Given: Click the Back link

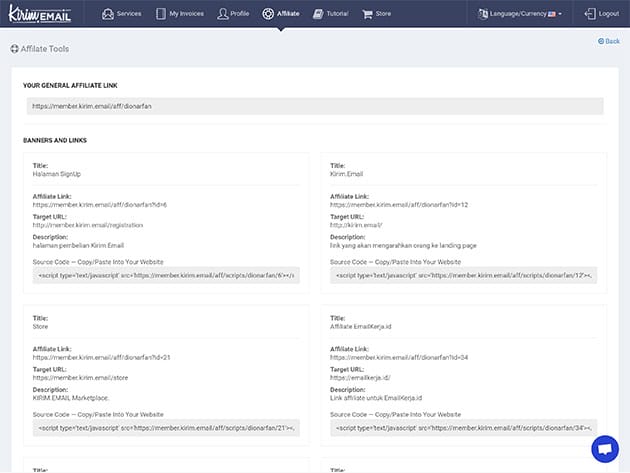Looking at the screenshot, I should click(x=609, y=41).
